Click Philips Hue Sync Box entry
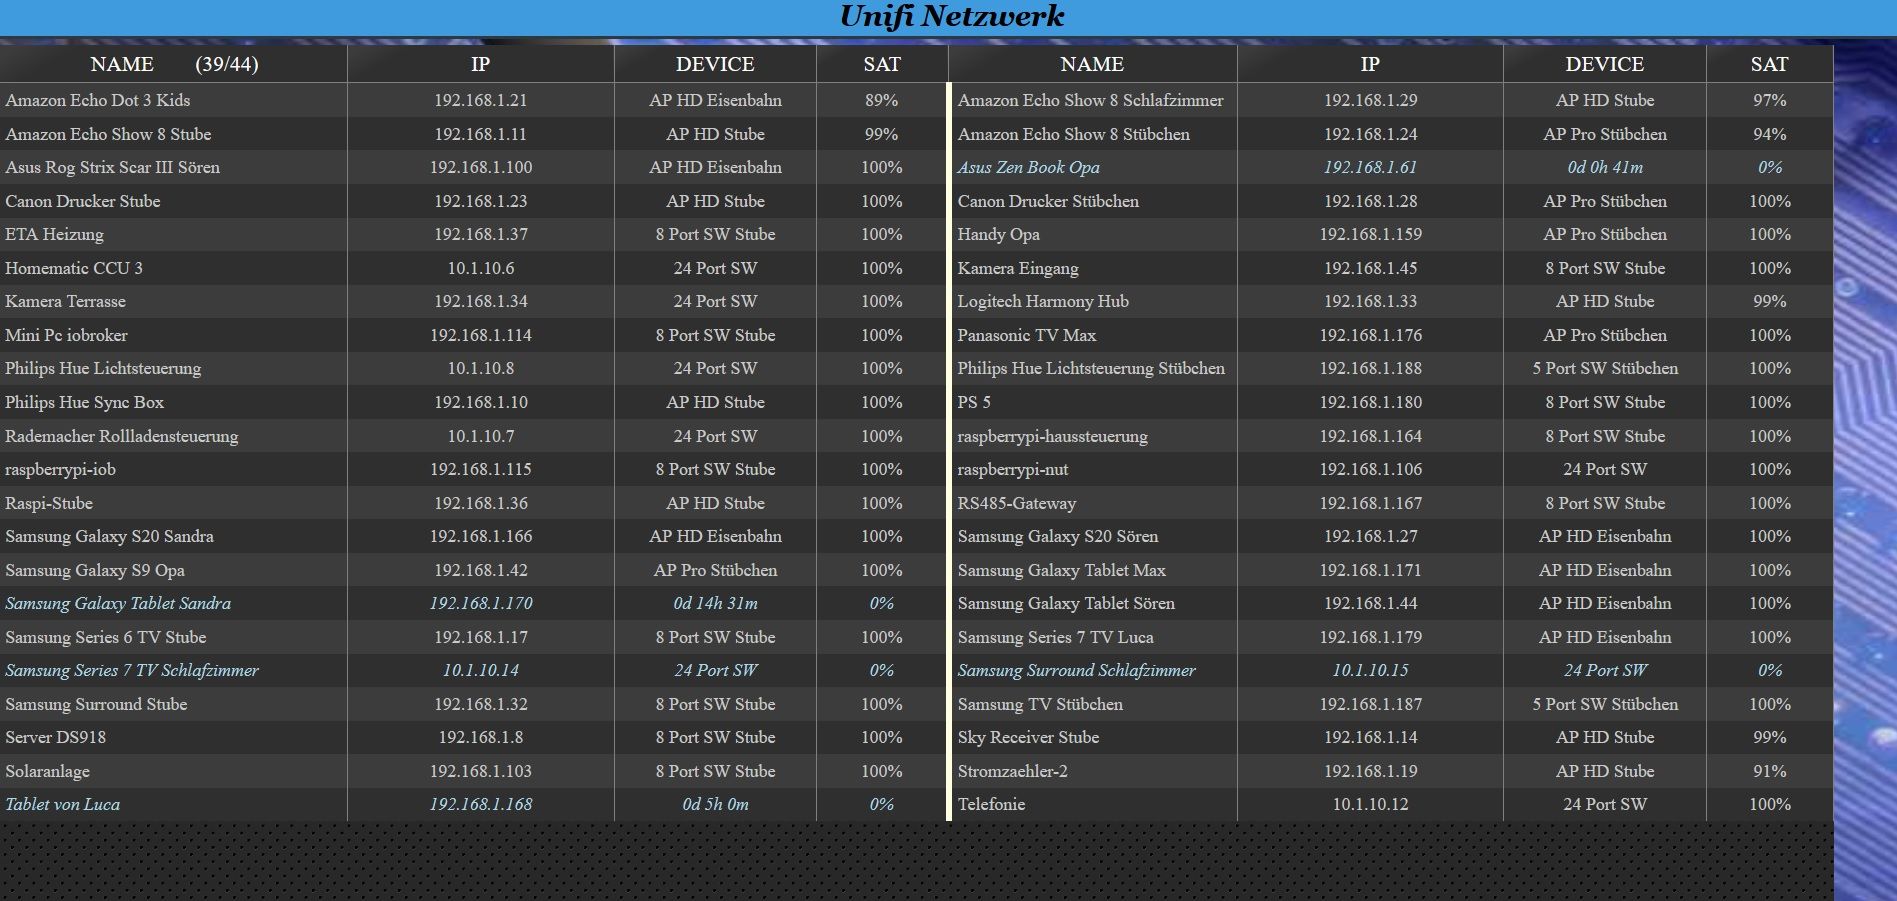The image size is (1897, 901). (x=84, y=402)
